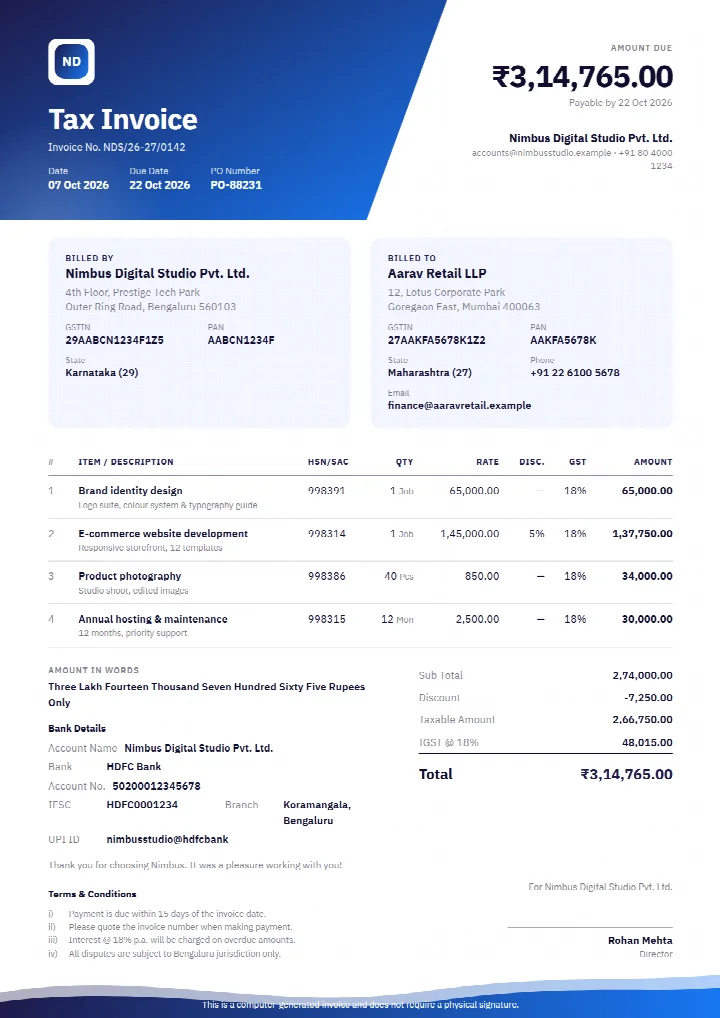Screen dimensions: 720x1018
Task: Select rate 65,000.00 for brand design
Action: point(474,491)
